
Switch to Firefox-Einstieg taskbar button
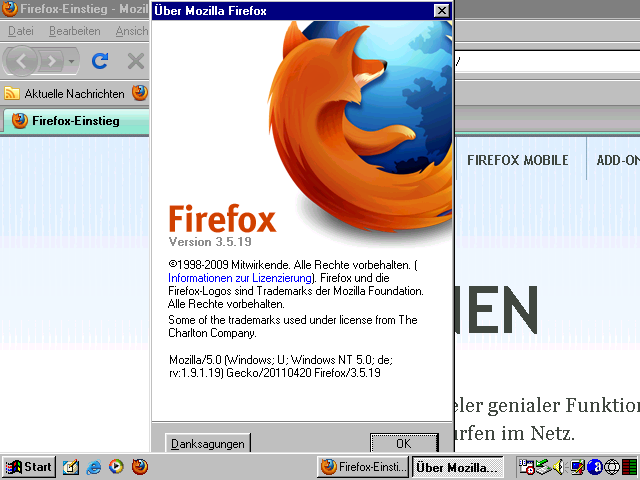[x=363, y=467]
